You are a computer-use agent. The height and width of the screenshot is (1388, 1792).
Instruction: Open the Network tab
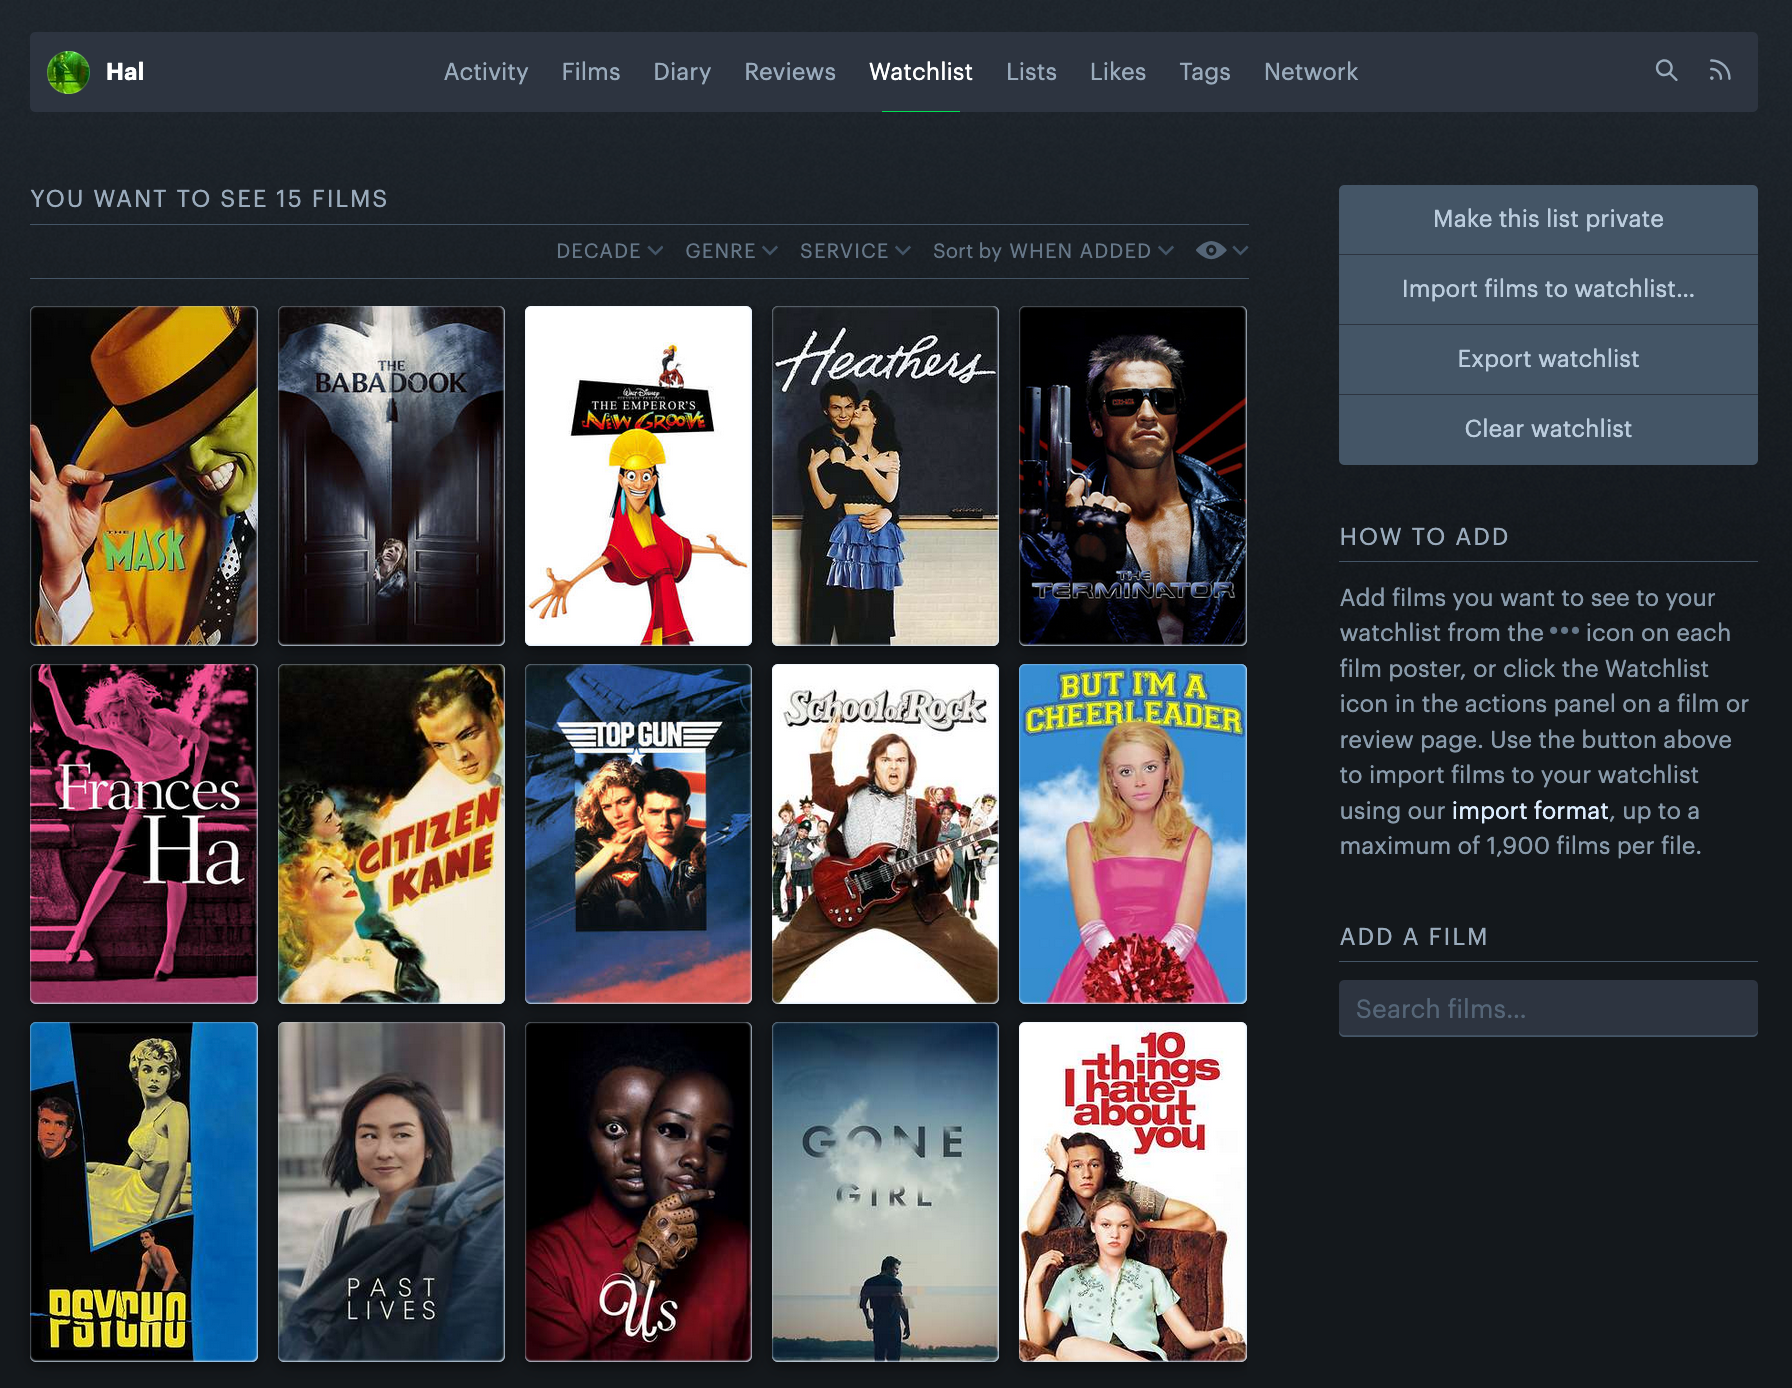coord(1310,72)
